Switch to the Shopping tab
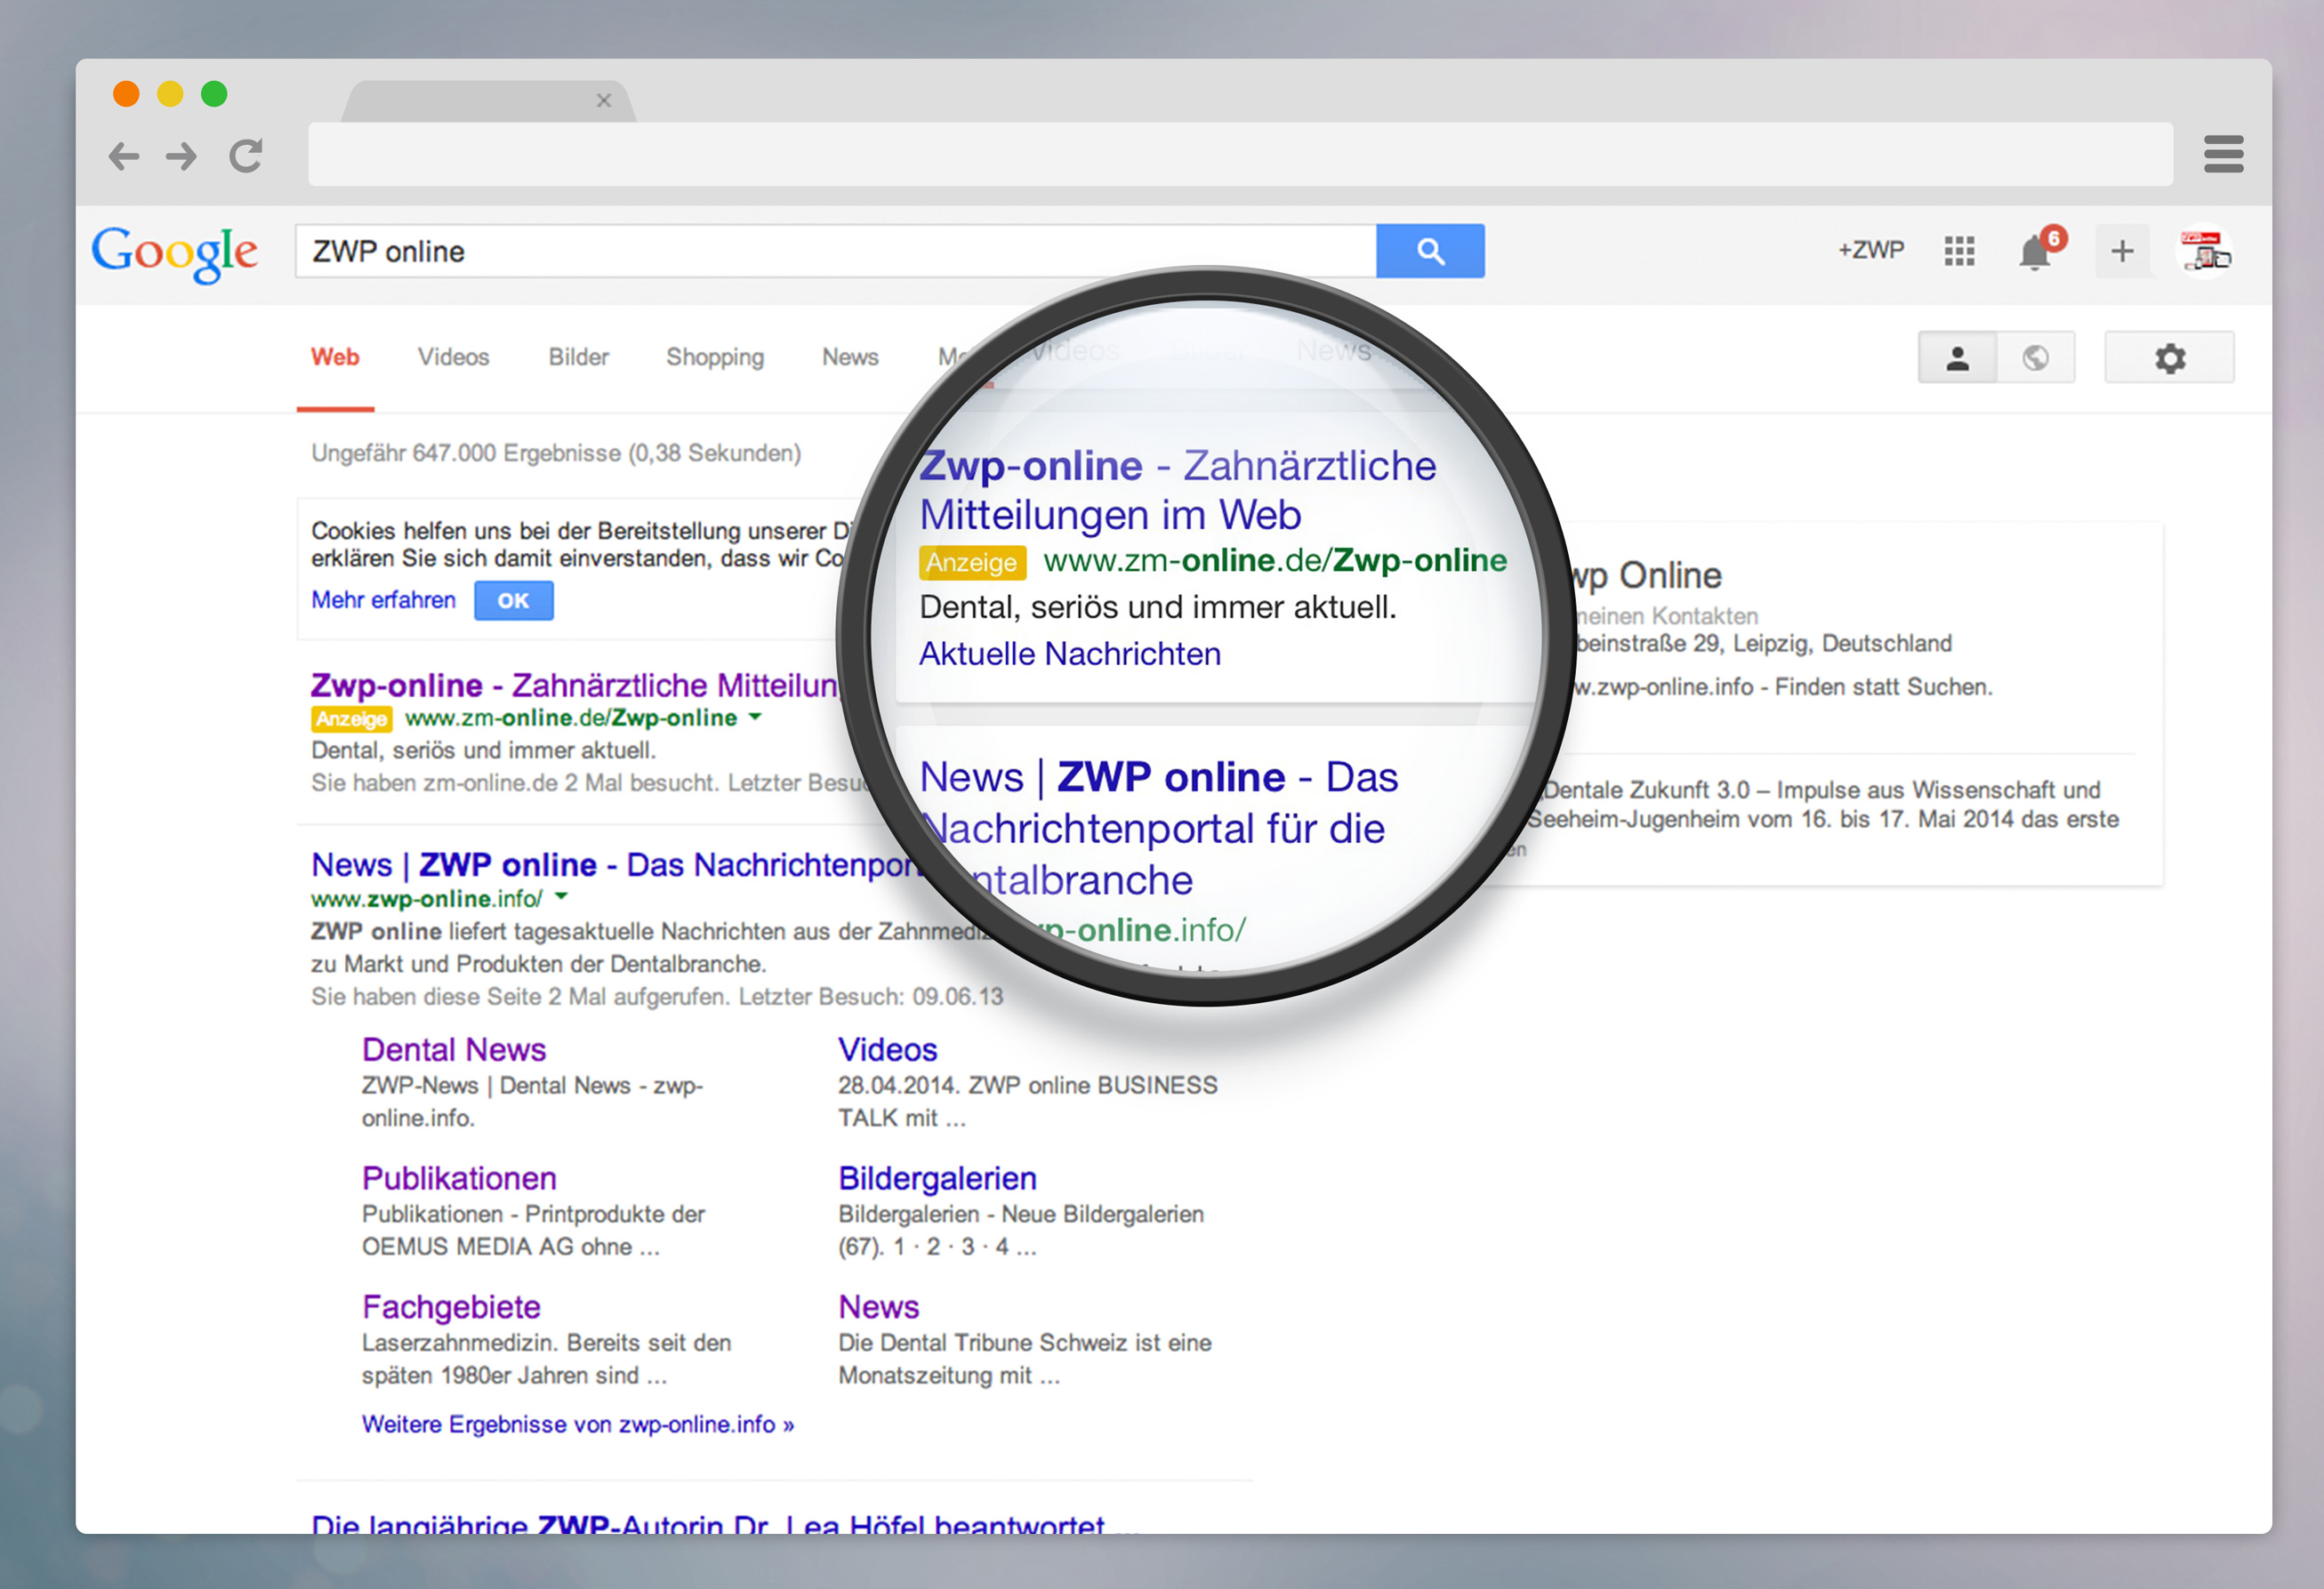 (x=715, y=357)
